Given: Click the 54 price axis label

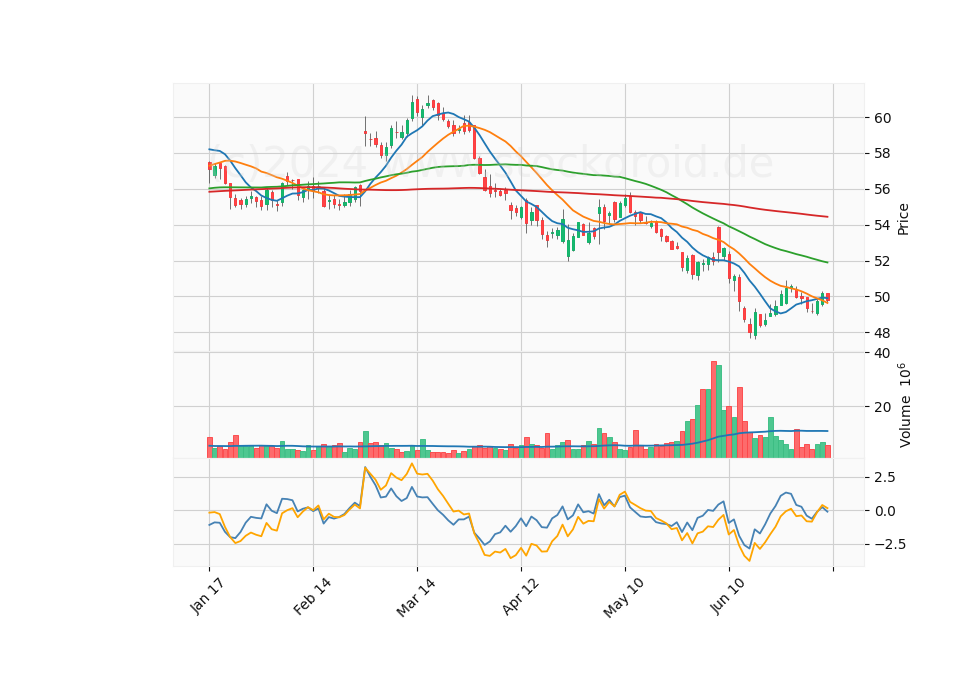Looking at the screenshot, I should tap(882, 225).
